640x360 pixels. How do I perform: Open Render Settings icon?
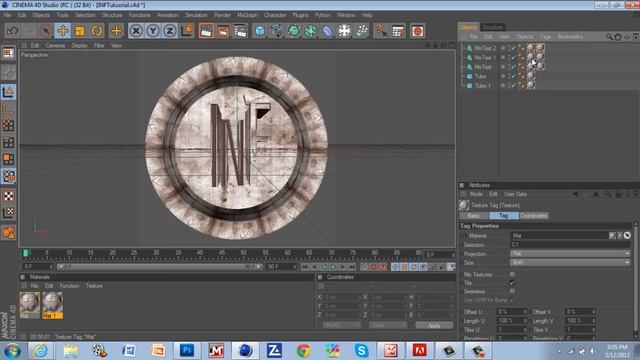pyautogui.click(x=240, y=31)
